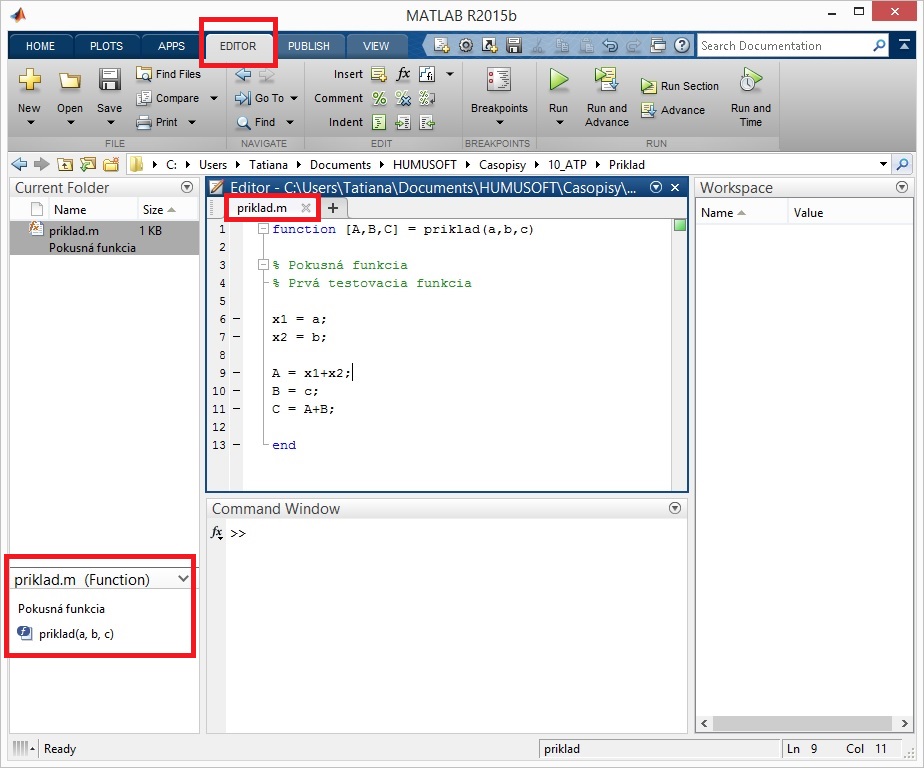Click the Advance button
Screen dimensions: 924x768
(x=673, y=110)
